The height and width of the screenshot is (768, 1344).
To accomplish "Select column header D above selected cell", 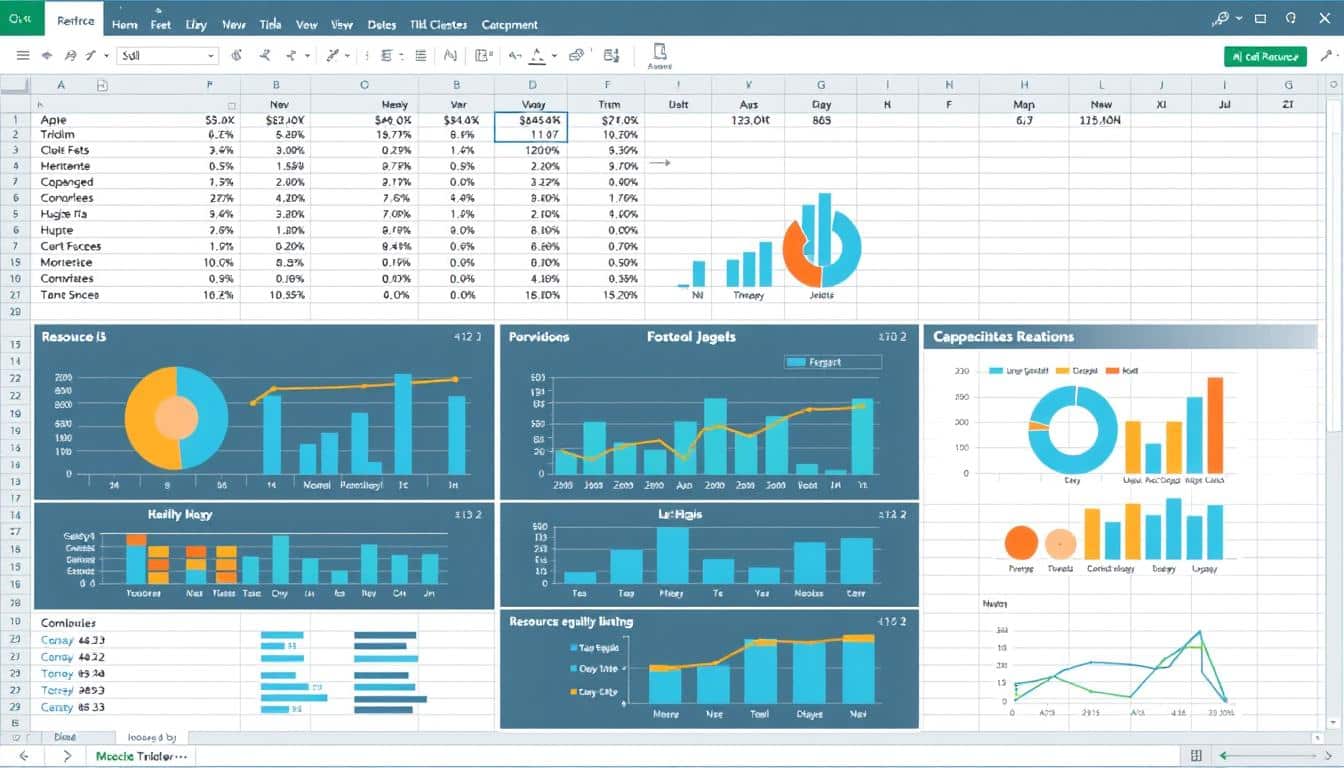I will click(x=532, y=86).
